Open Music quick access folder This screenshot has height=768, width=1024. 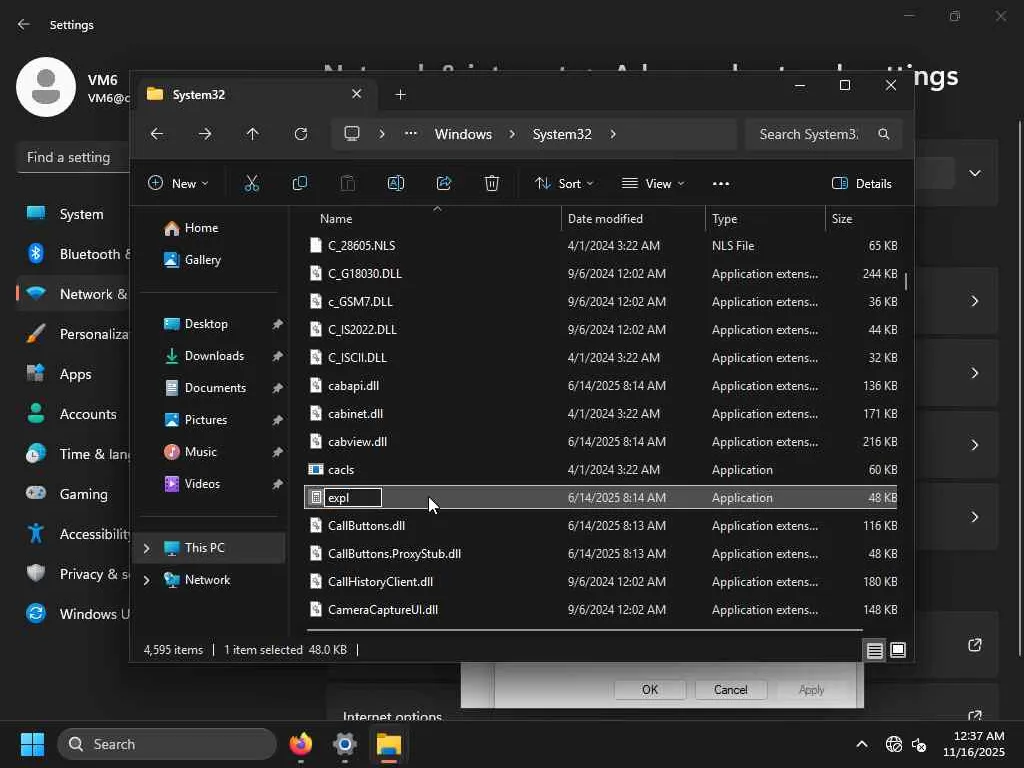pyautogui.click(x=200, y=452)
